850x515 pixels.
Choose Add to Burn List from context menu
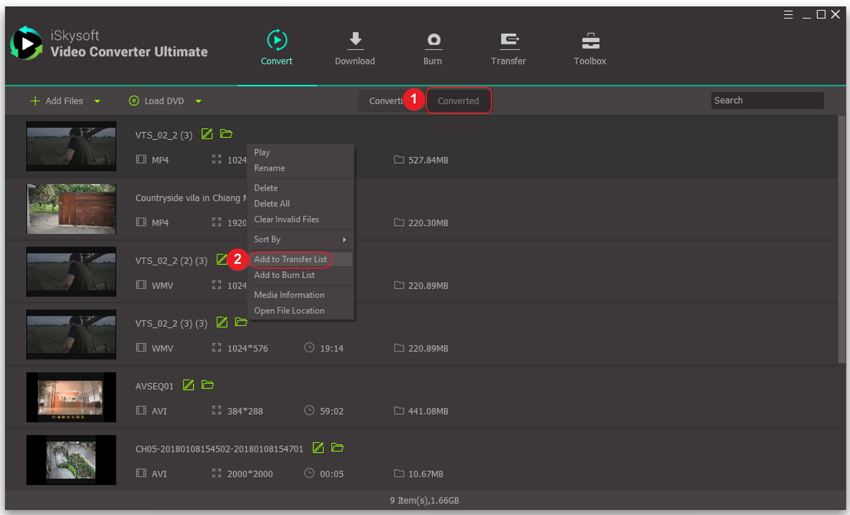coord(284,275)
